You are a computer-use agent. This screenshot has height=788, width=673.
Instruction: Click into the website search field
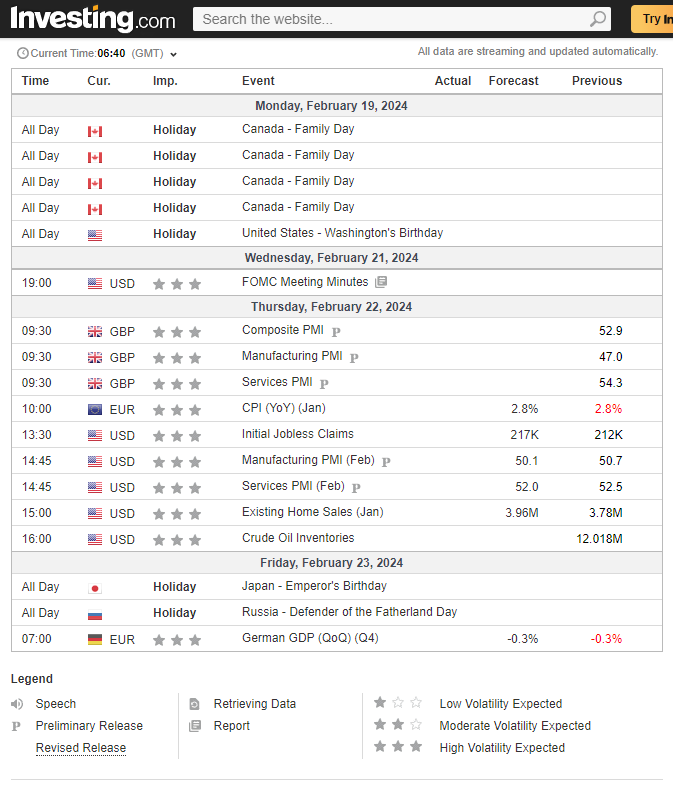pos(390,19)
